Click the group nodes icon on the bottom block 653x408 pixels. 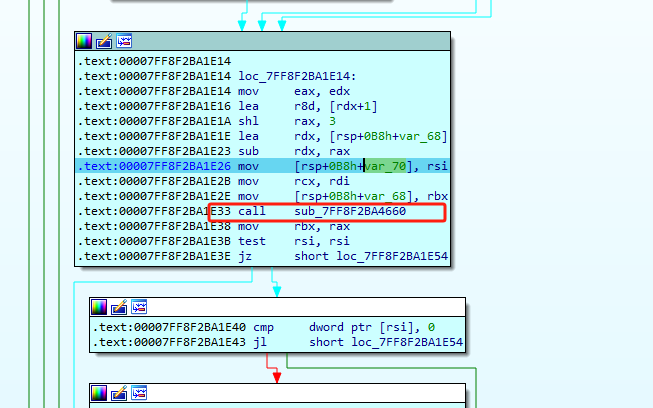pos(139,394)
